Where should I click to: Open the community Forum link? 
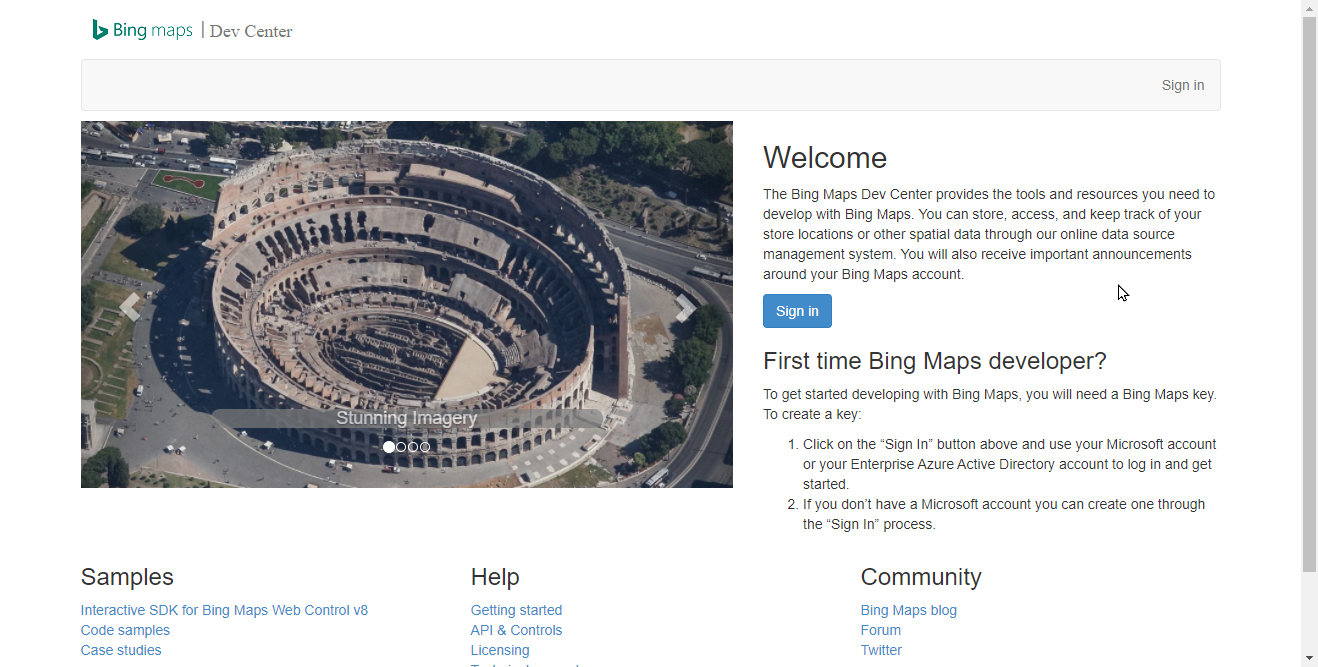pos(880,630)
